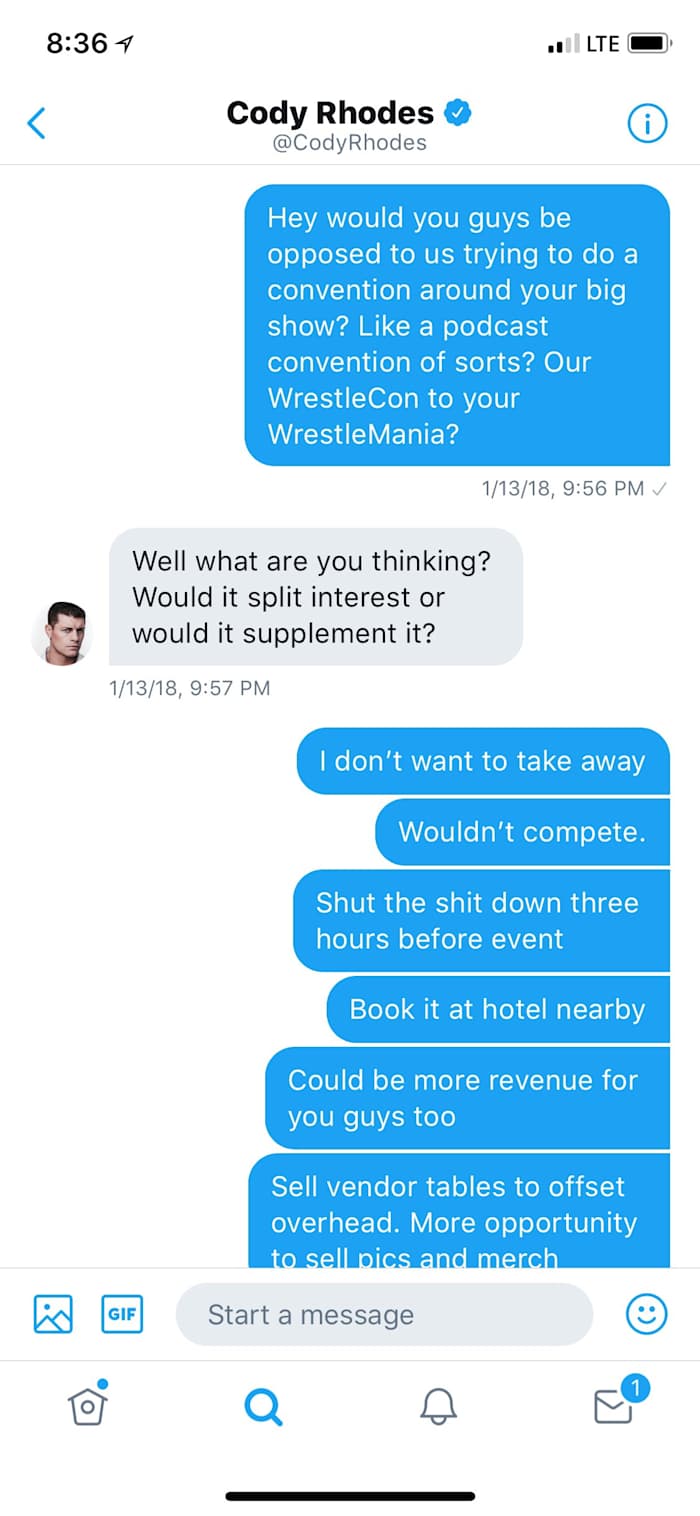Open the Search icon
The height and width of the screenshot is (1516, 700).
[x=262, y=1406]
